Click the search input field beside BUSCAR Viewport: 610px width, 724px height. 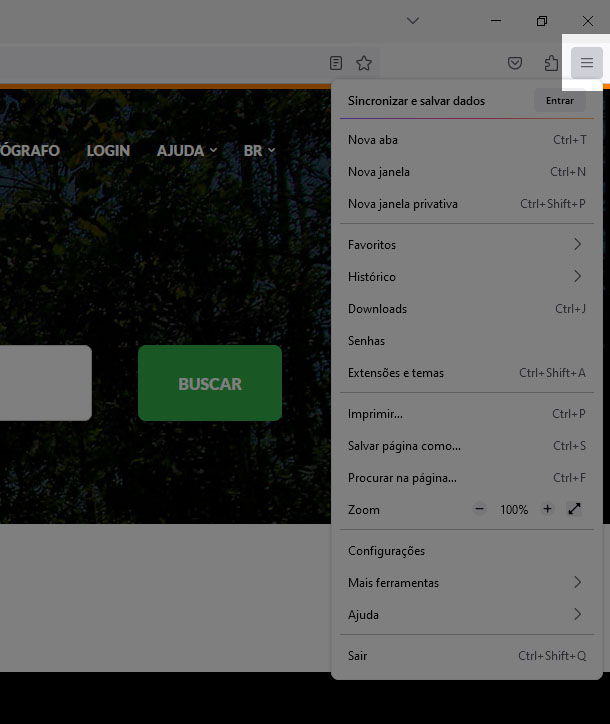tap(46, 383)
